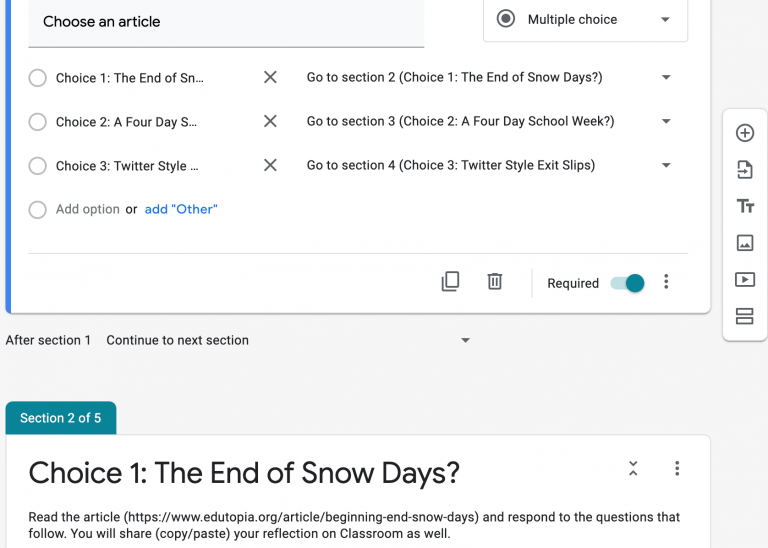Add a video using the sidebar play icon
Viewport: 768px width, 548px height.
point(744,279)
